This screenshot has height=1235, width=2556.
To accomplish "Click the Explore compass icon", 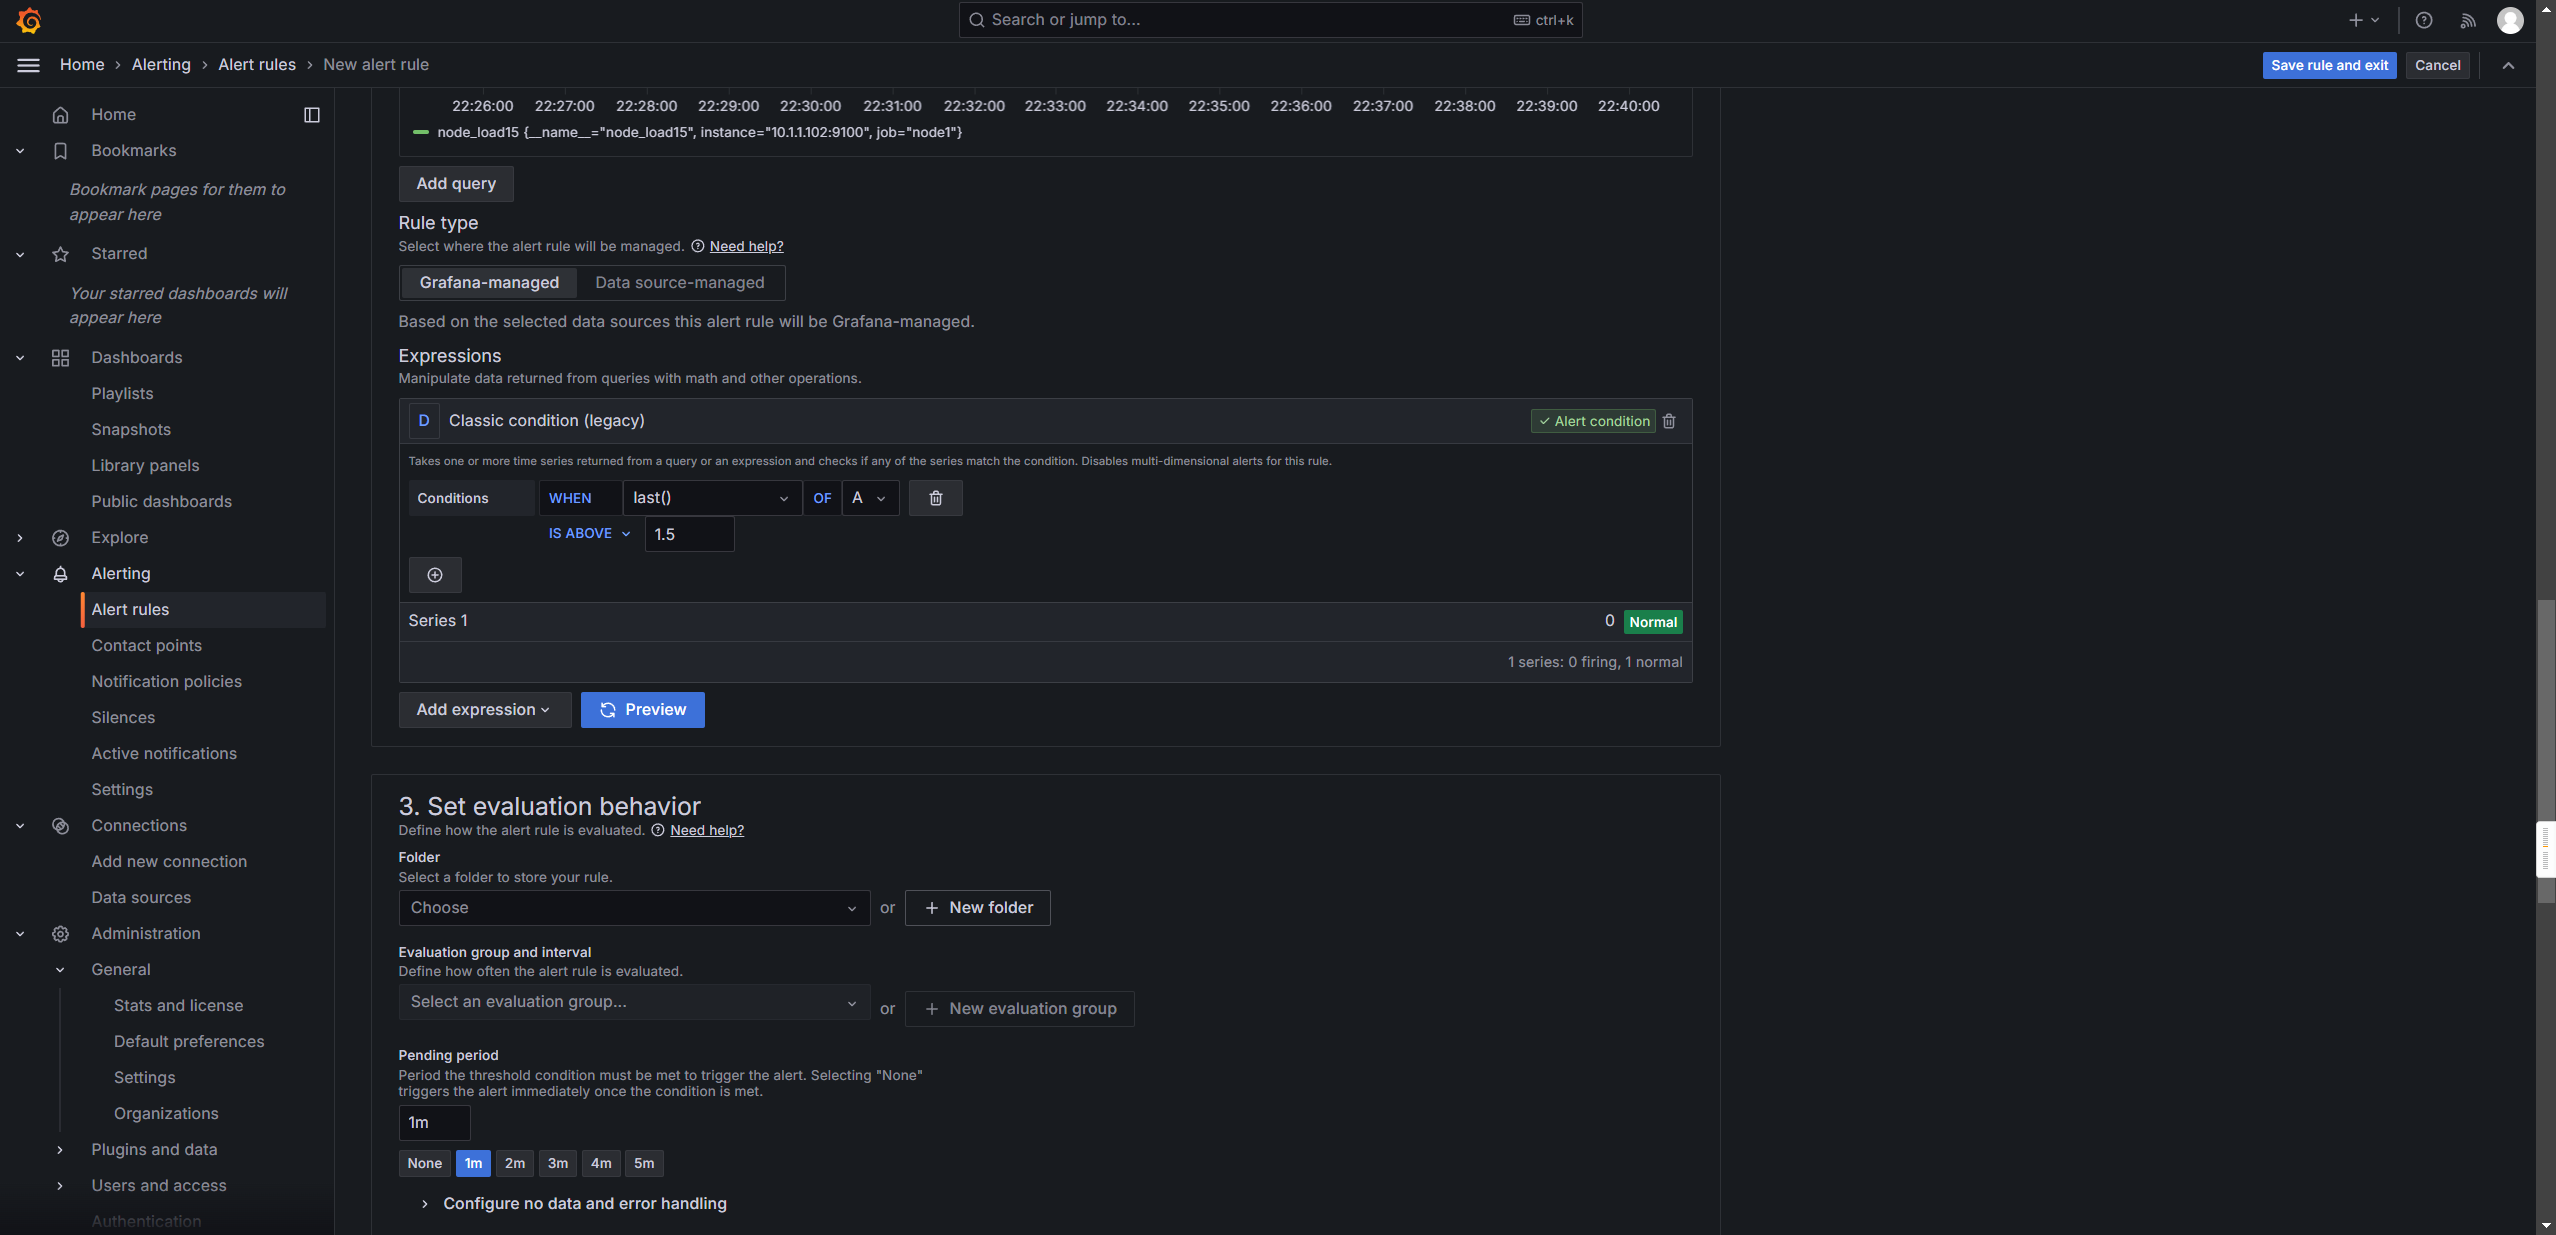I will coord(60,538).
